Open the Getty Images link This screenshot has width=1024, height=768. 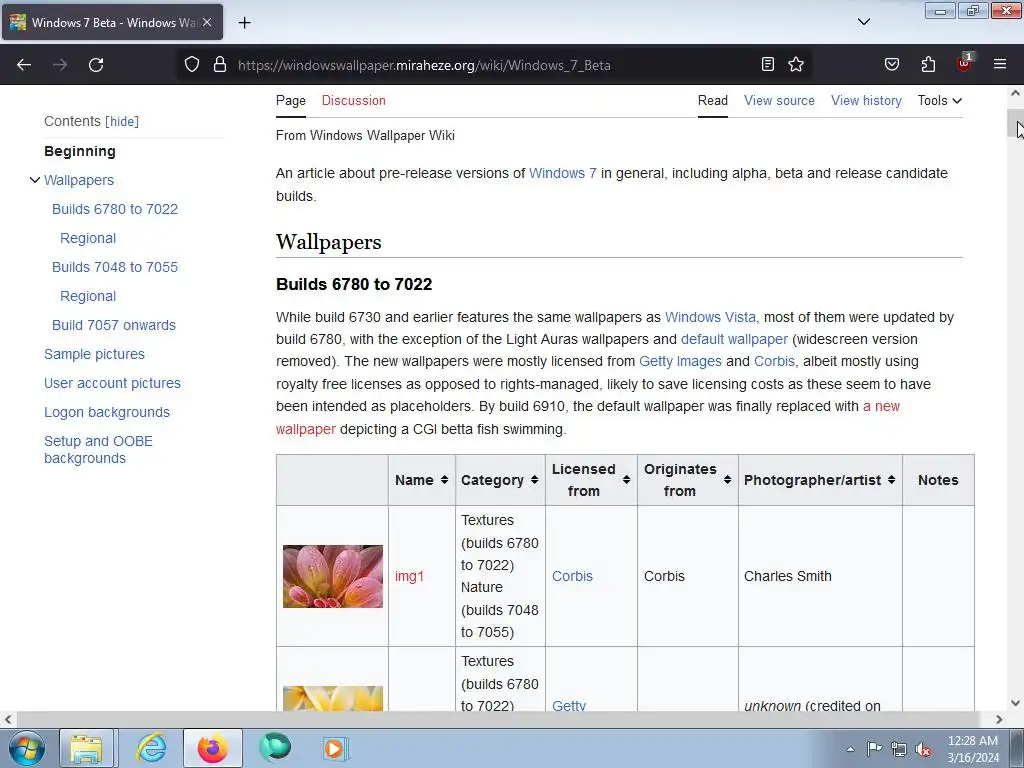(x=680, y=361)
